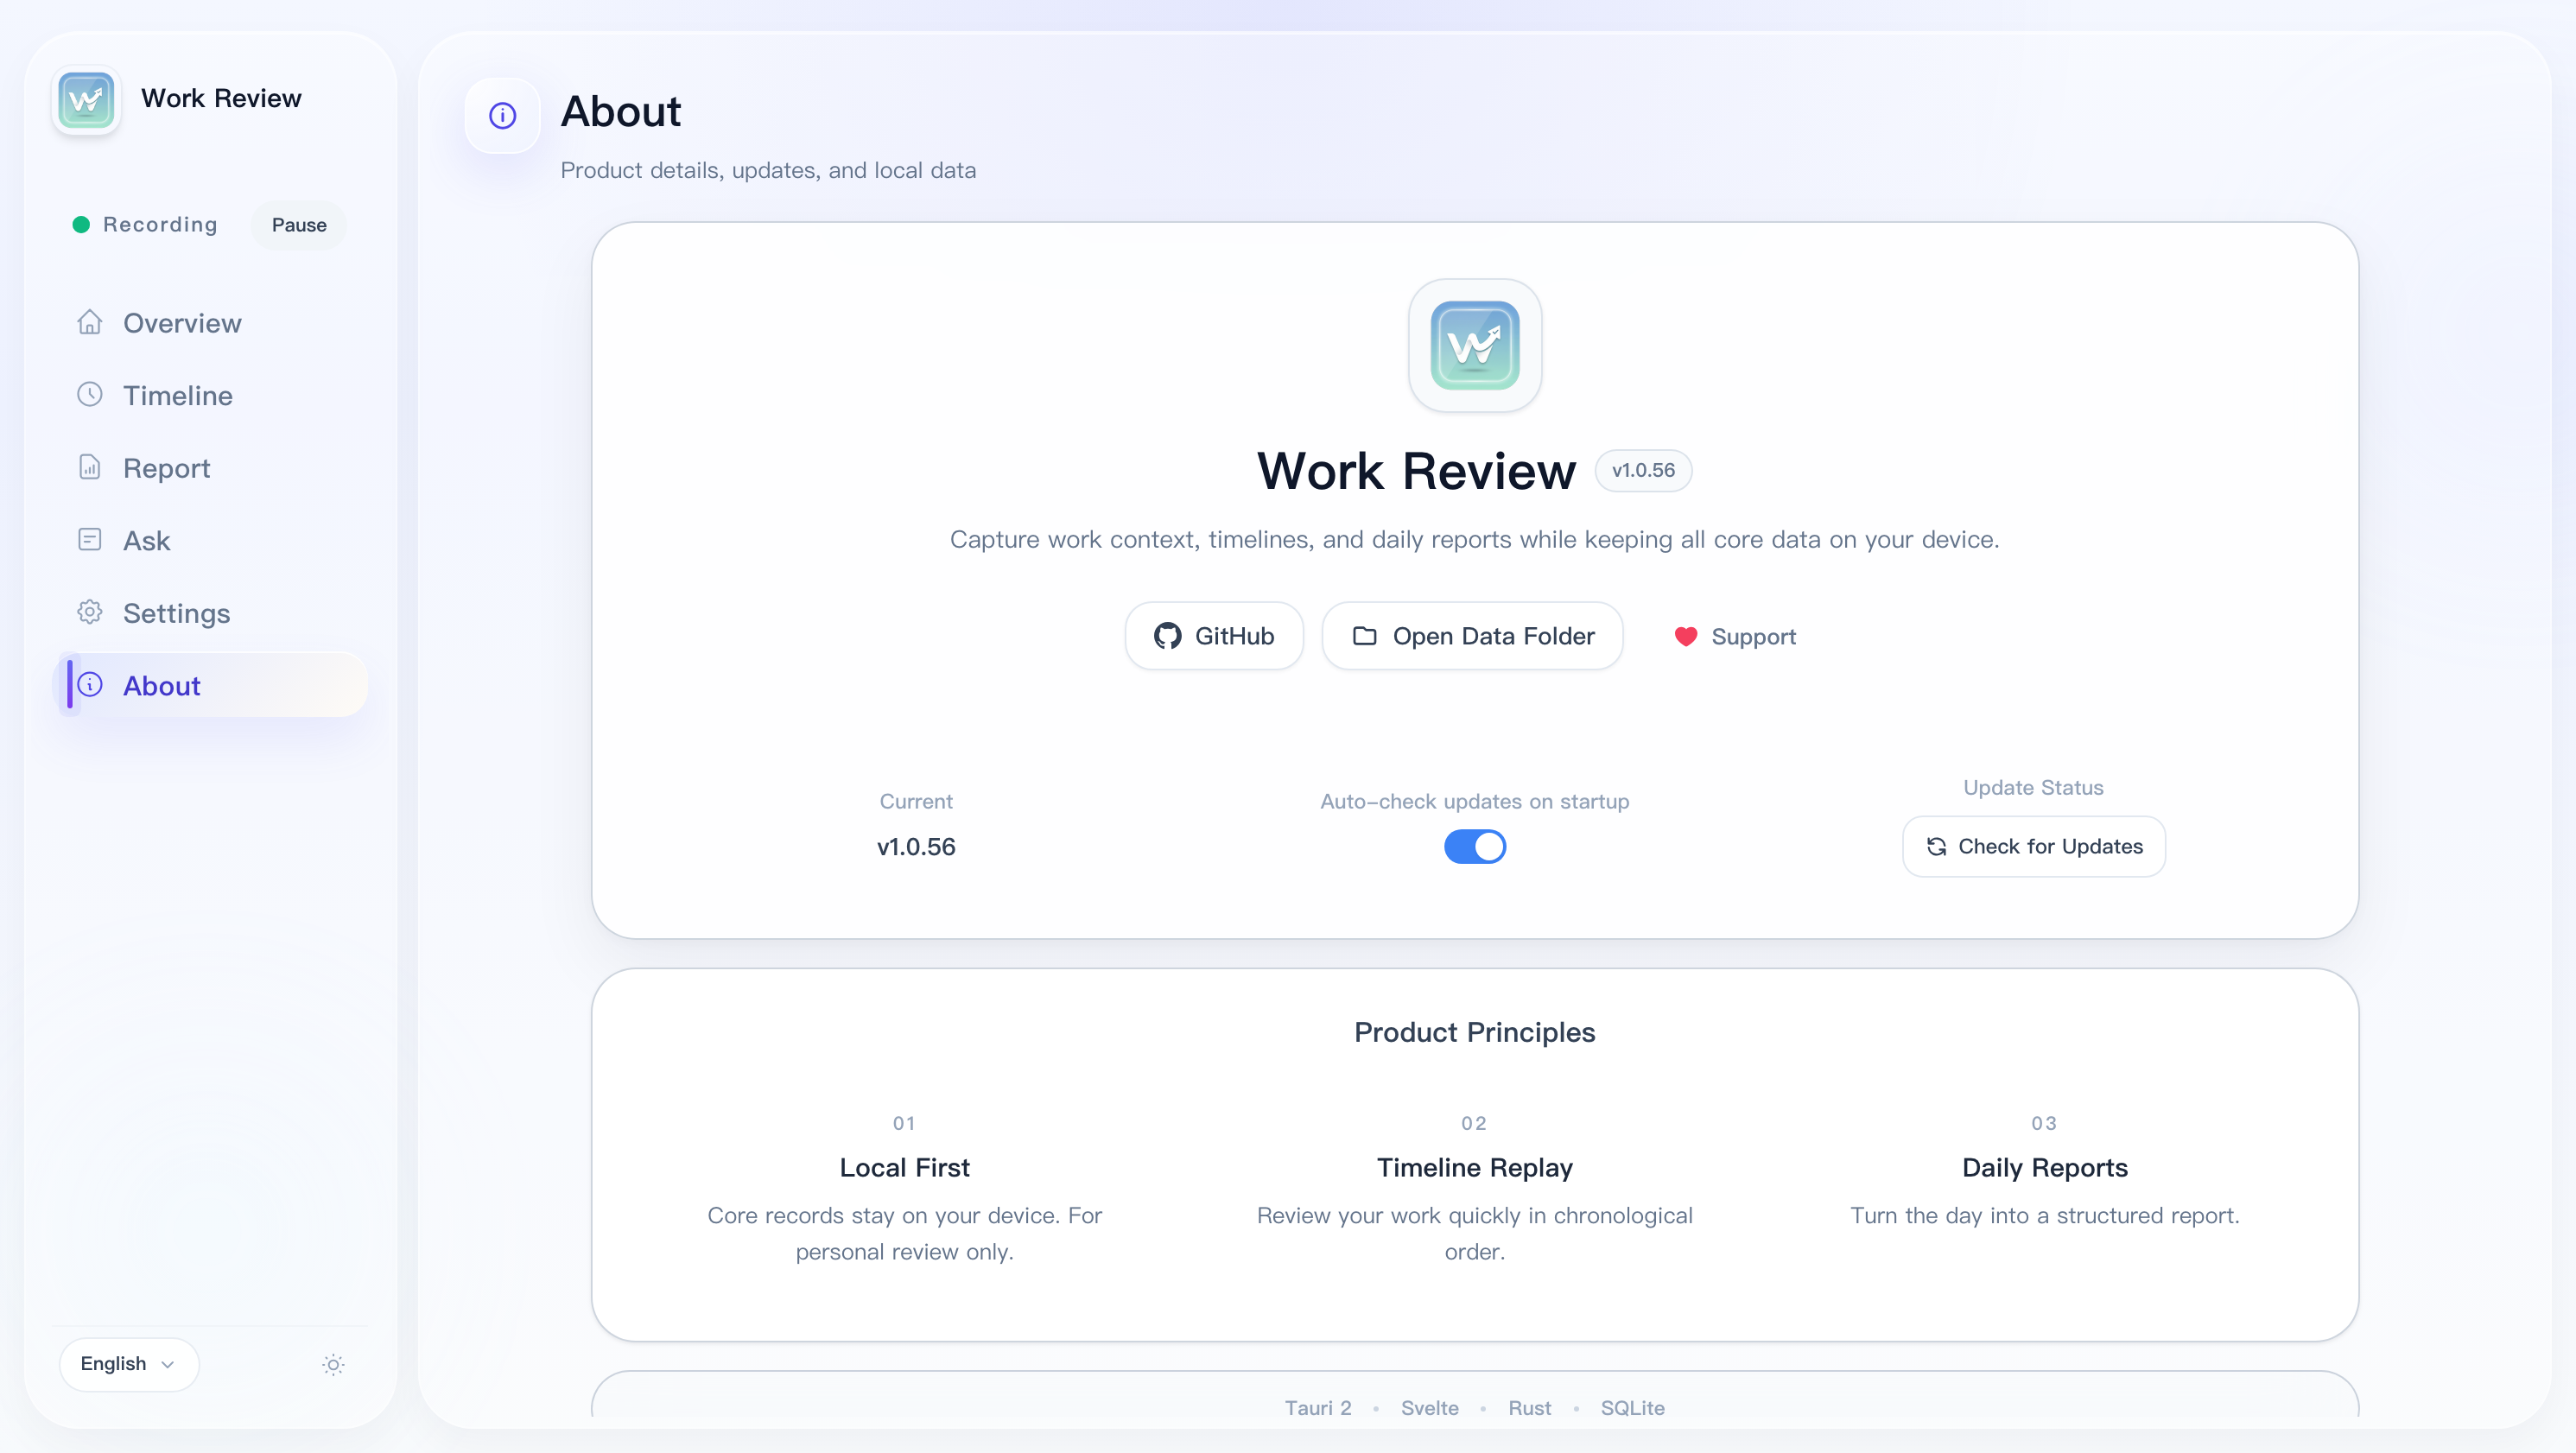Open the Overview page
Image resolution: width=2576 pixels, height=1453 pixels.
(210, 323)
